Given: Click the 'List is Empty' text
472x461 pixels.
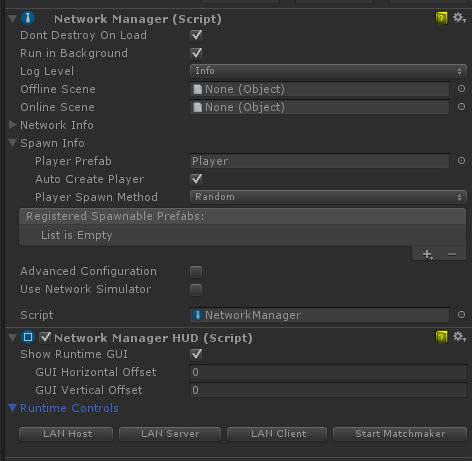Looking at the screenshot, I should tap(77, 235).
